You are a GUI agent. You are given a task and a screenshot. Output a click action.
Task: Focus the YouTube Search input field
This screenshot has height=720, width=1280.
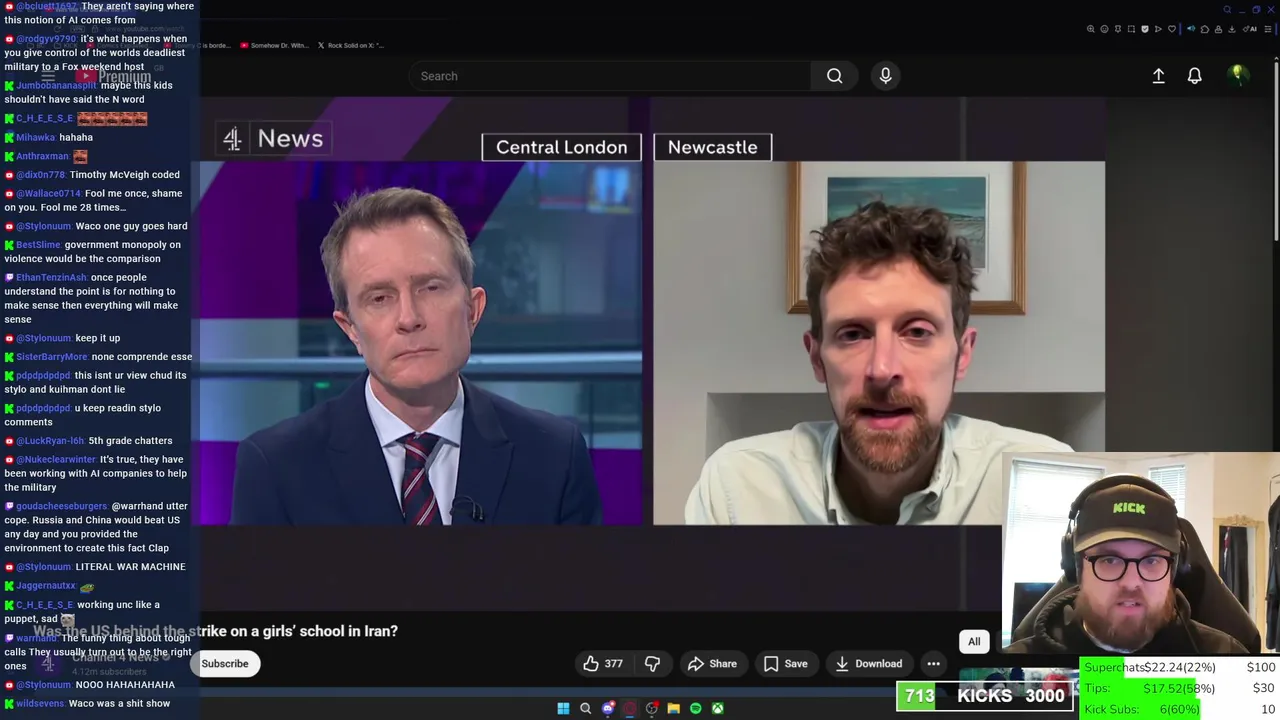coord(610,76)
